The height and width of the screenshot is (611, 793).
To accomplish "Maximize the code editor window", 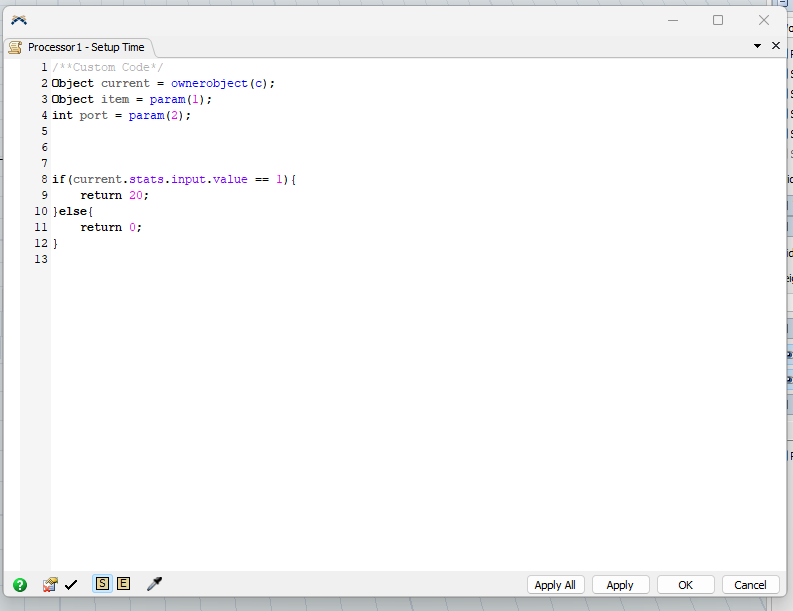I will (718, 20).
